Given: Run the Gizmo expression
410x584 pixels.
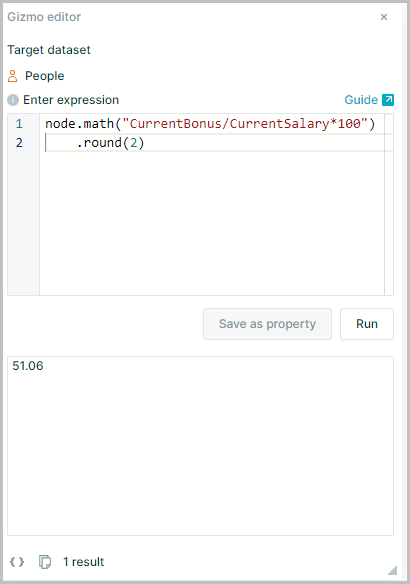Looking at the screenshot, I should [x=367, y=324].
